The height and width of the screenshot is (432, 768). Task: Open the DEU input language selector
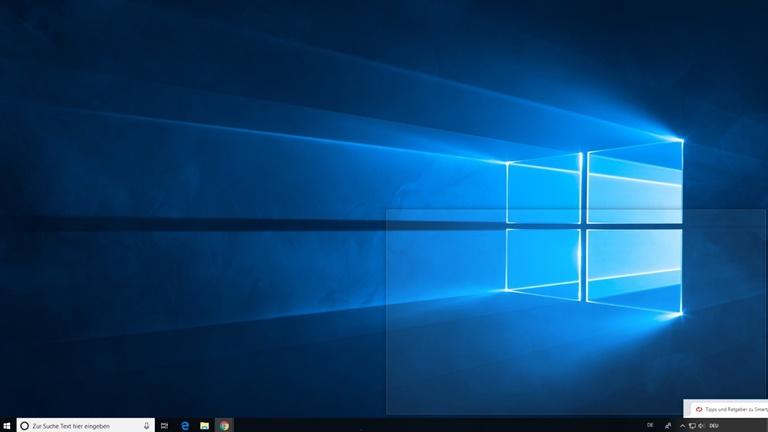point(715,425)
